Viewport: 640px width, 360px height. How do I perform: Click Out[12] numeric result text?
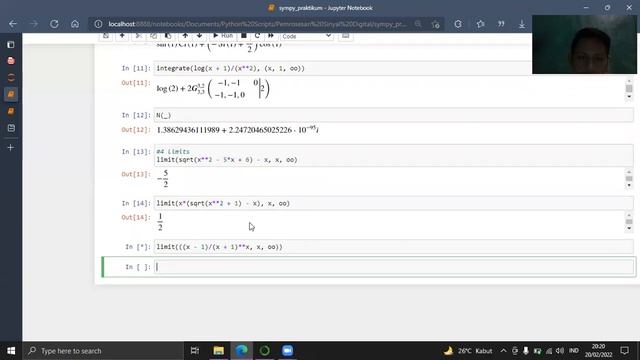tap(238, 130)
